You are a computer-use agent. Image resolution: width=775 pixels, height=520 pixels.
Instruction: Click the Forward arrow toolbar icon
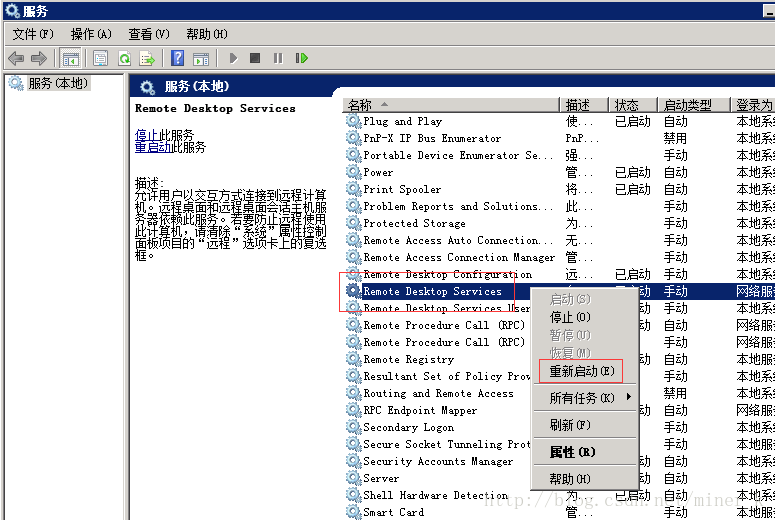click(x=39, y=59)
